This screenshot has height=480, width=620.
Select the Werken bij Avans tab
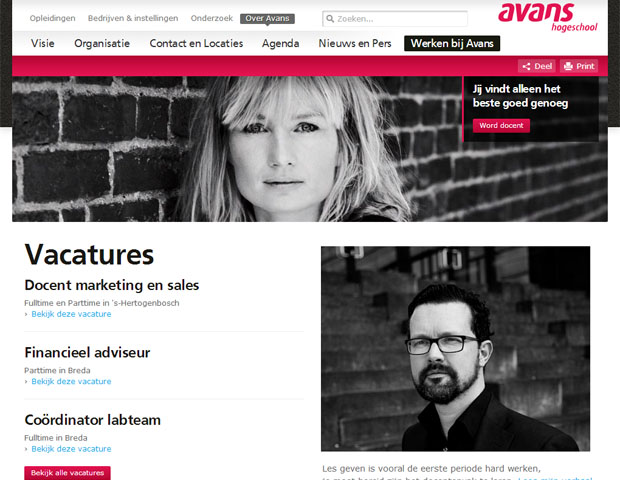[x=452, y=43]
